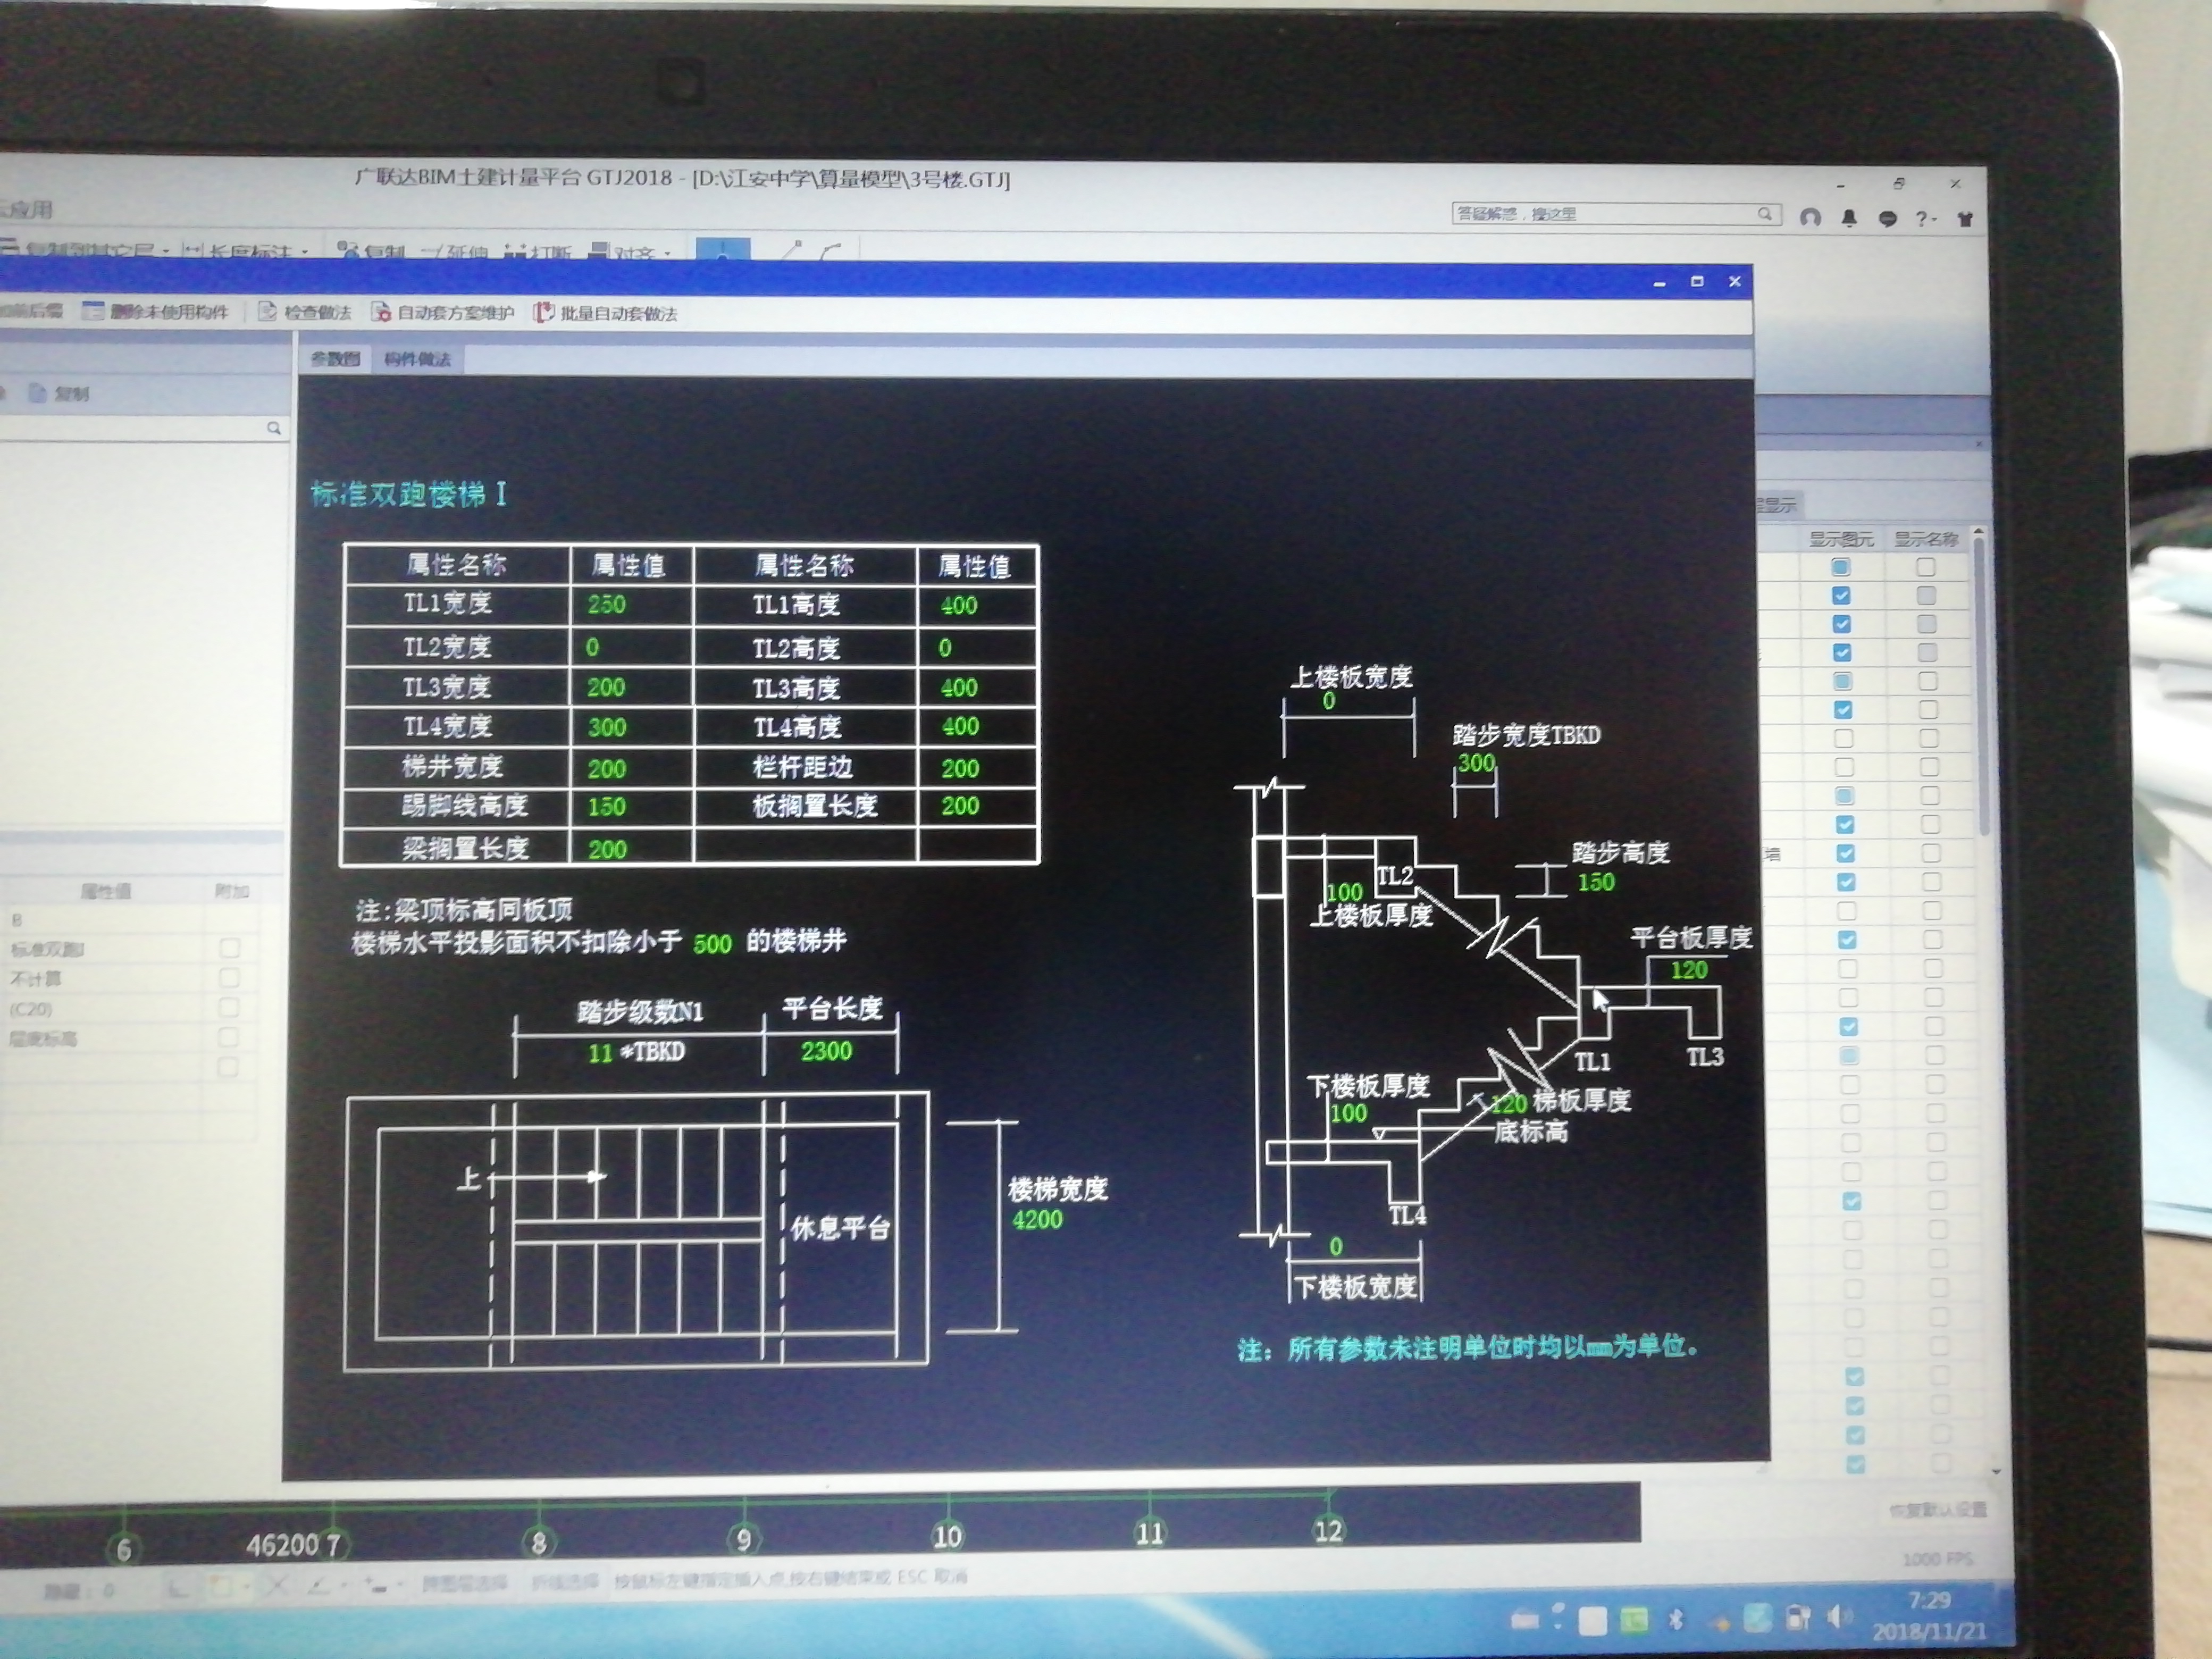Edit the 楼梯宽度 value 4200
This screenshot has height=1659, width=2212.
(1037, 1219)
